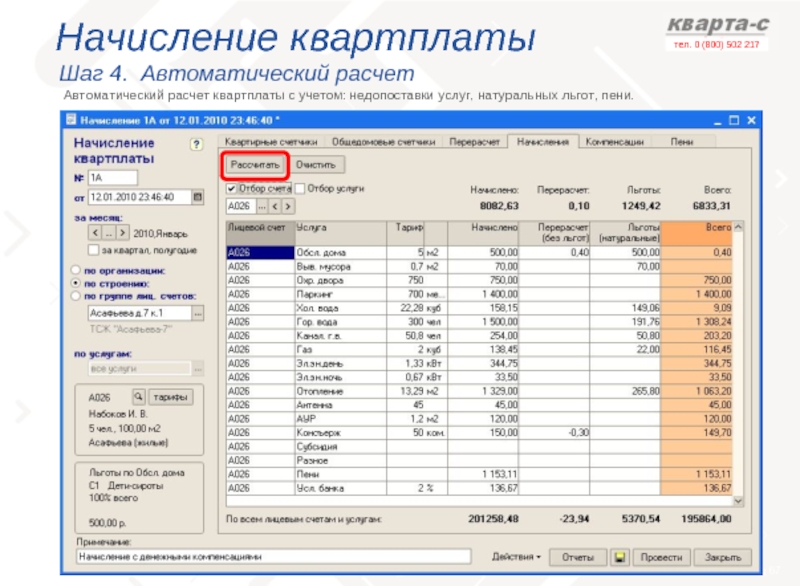Click the save diskette icon
Screen dimensions: 800x586
[x=620, y=557]
